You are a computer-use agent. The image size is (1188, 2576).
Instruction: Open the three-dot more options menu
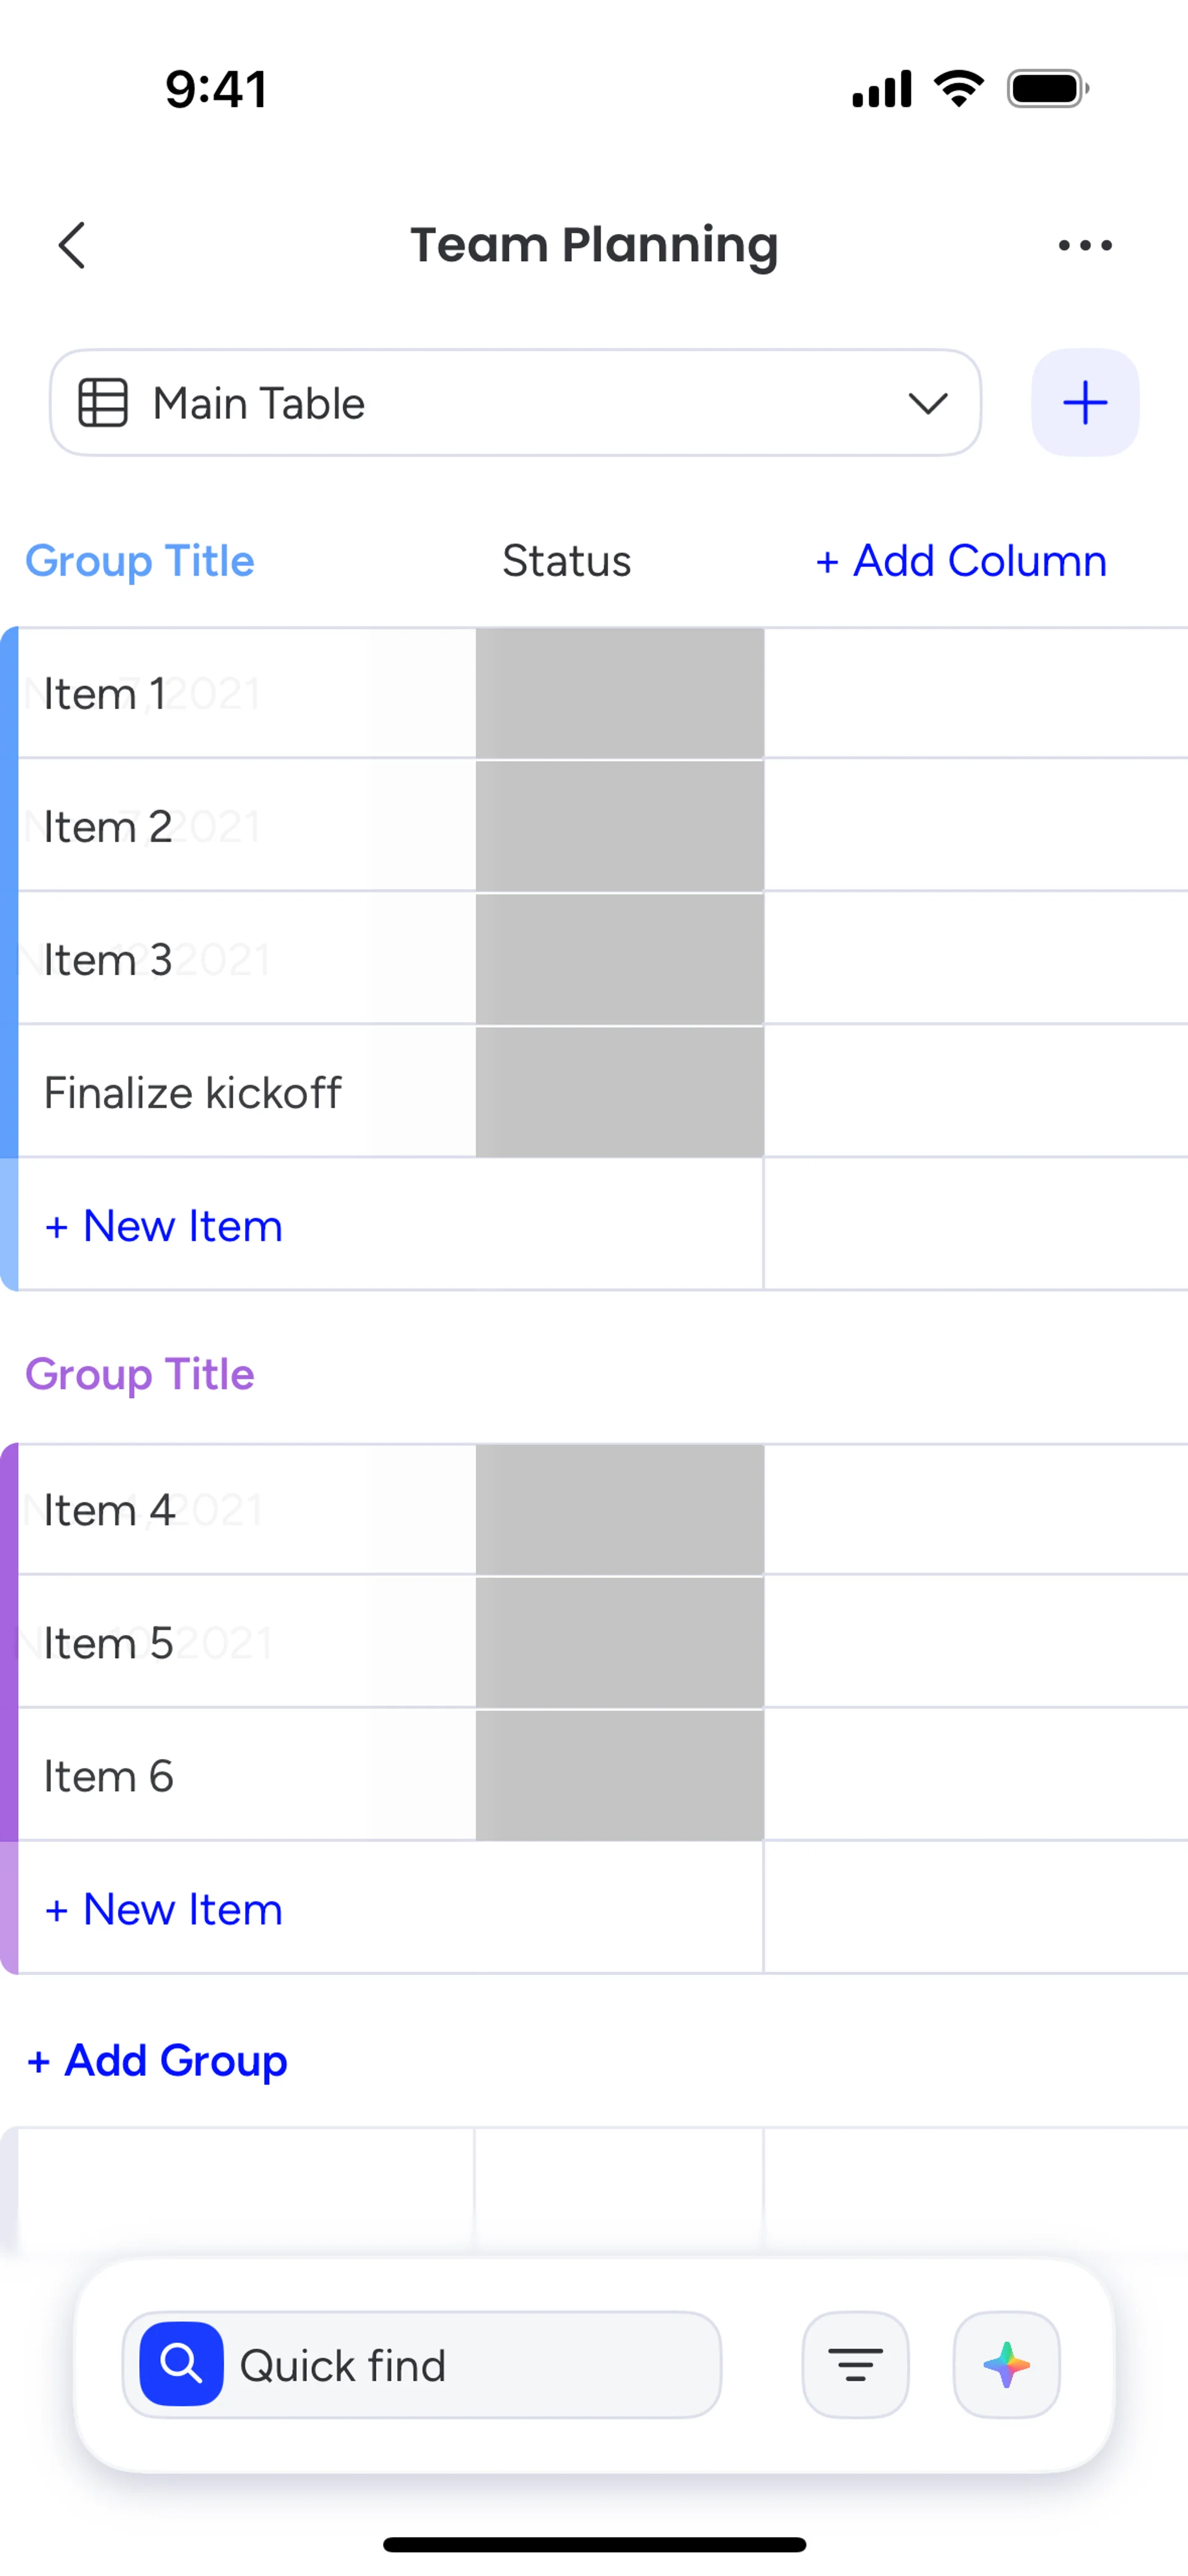coord(1085,245)
